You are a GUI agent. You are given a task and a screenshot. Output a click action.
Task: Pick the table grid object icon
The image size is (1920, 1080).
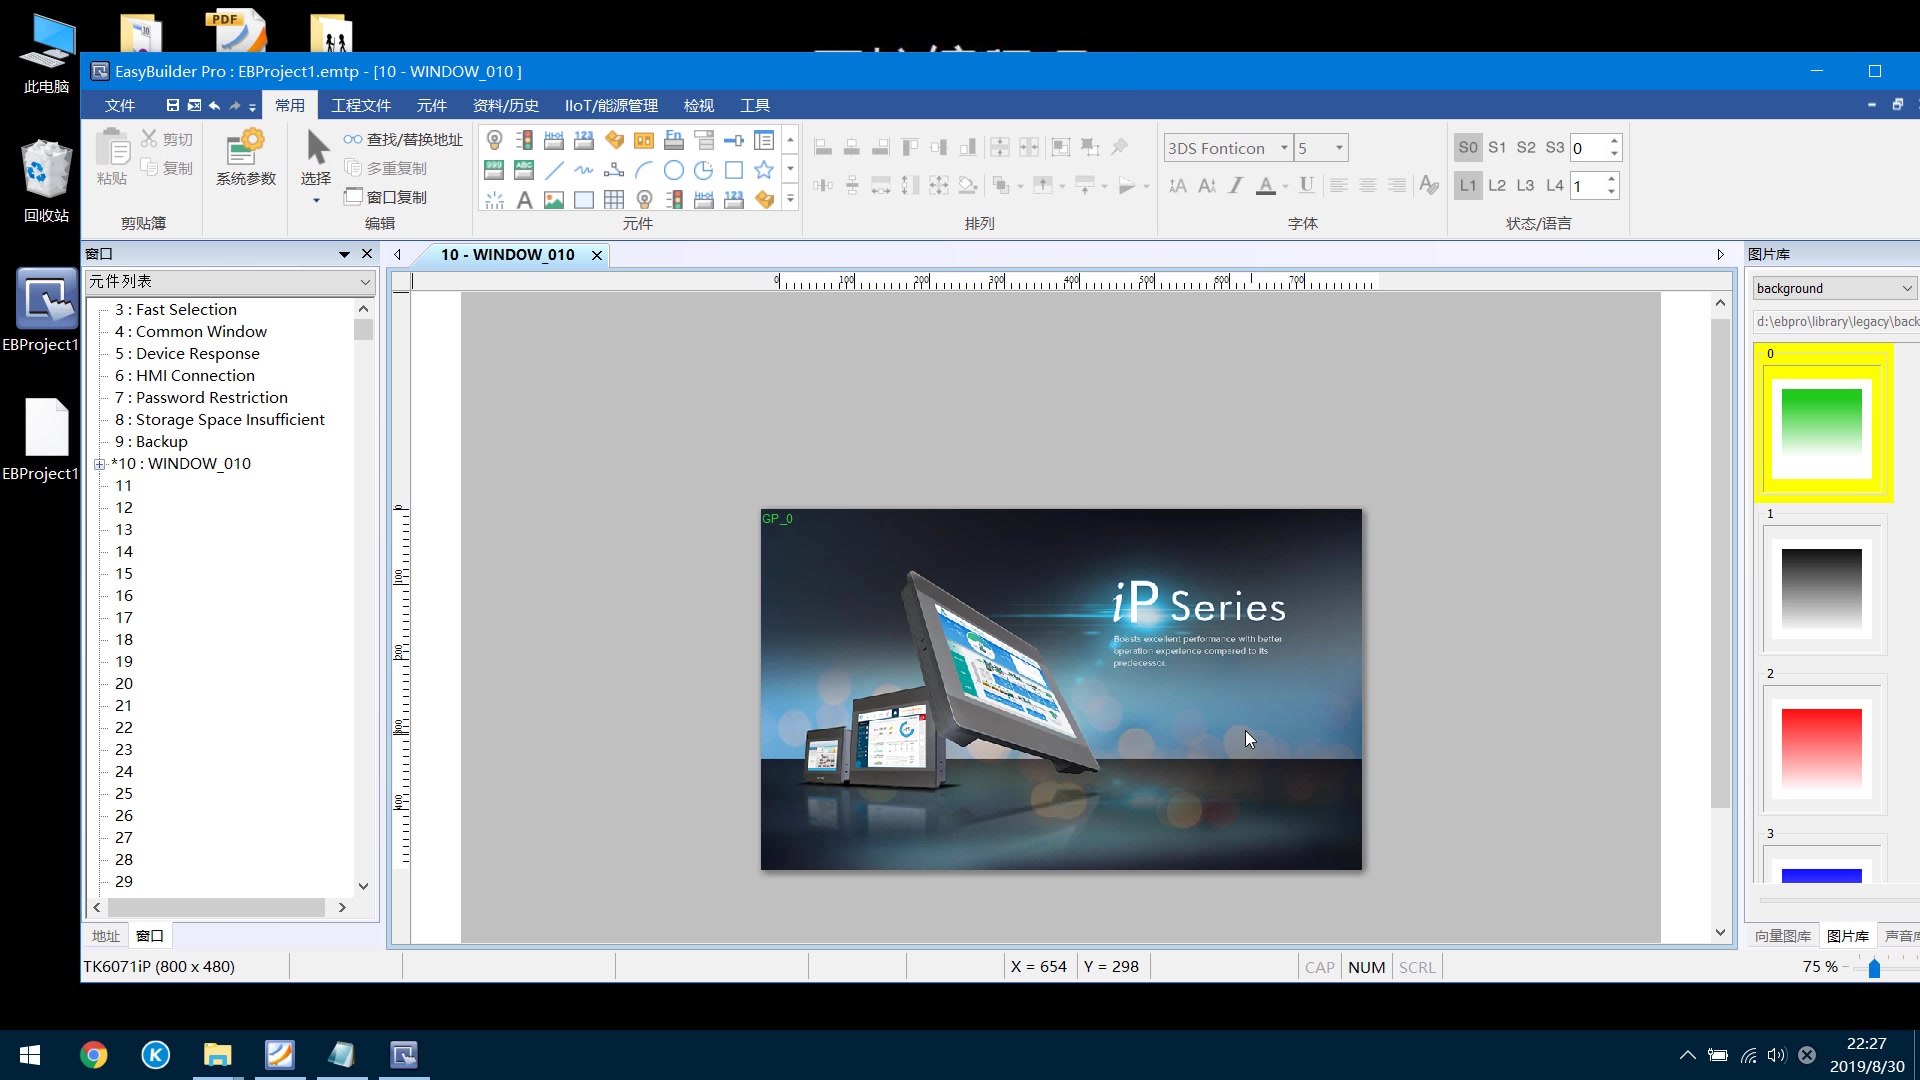tap(614, 200)
